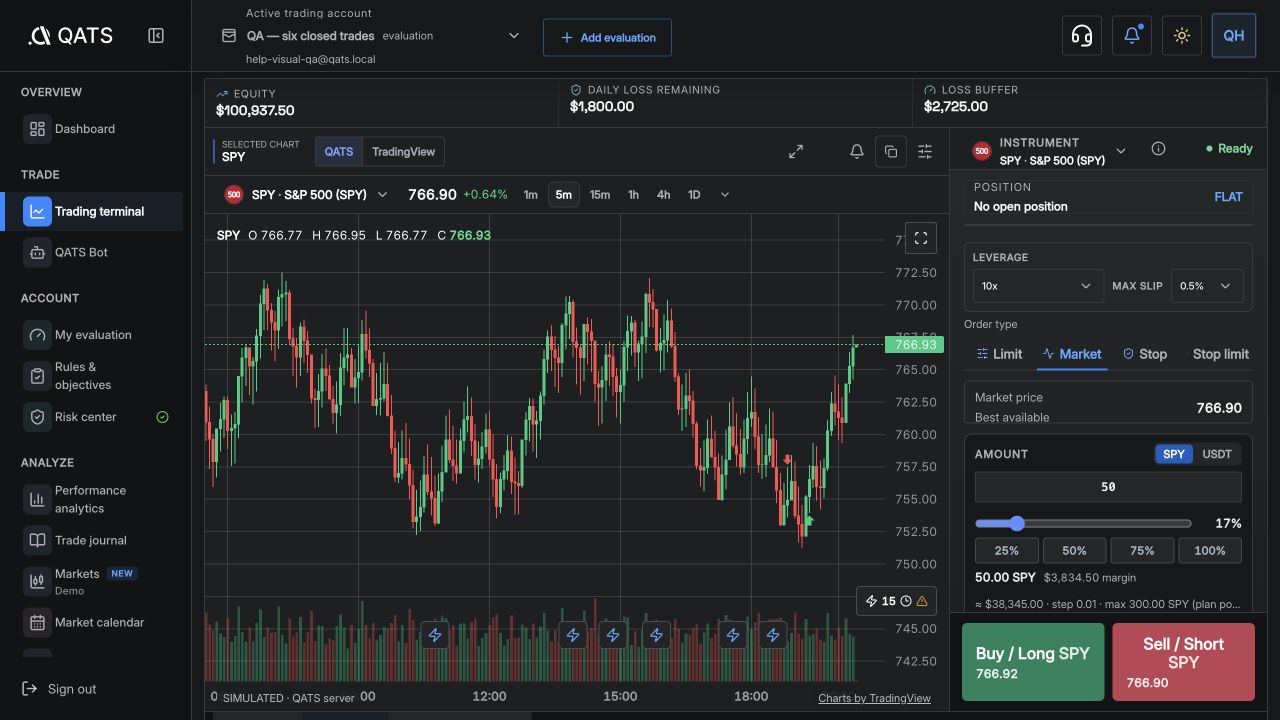Select 15m timeframe
The width and height of the screenshot is (1280, 720).
click(x=600, y=195)
